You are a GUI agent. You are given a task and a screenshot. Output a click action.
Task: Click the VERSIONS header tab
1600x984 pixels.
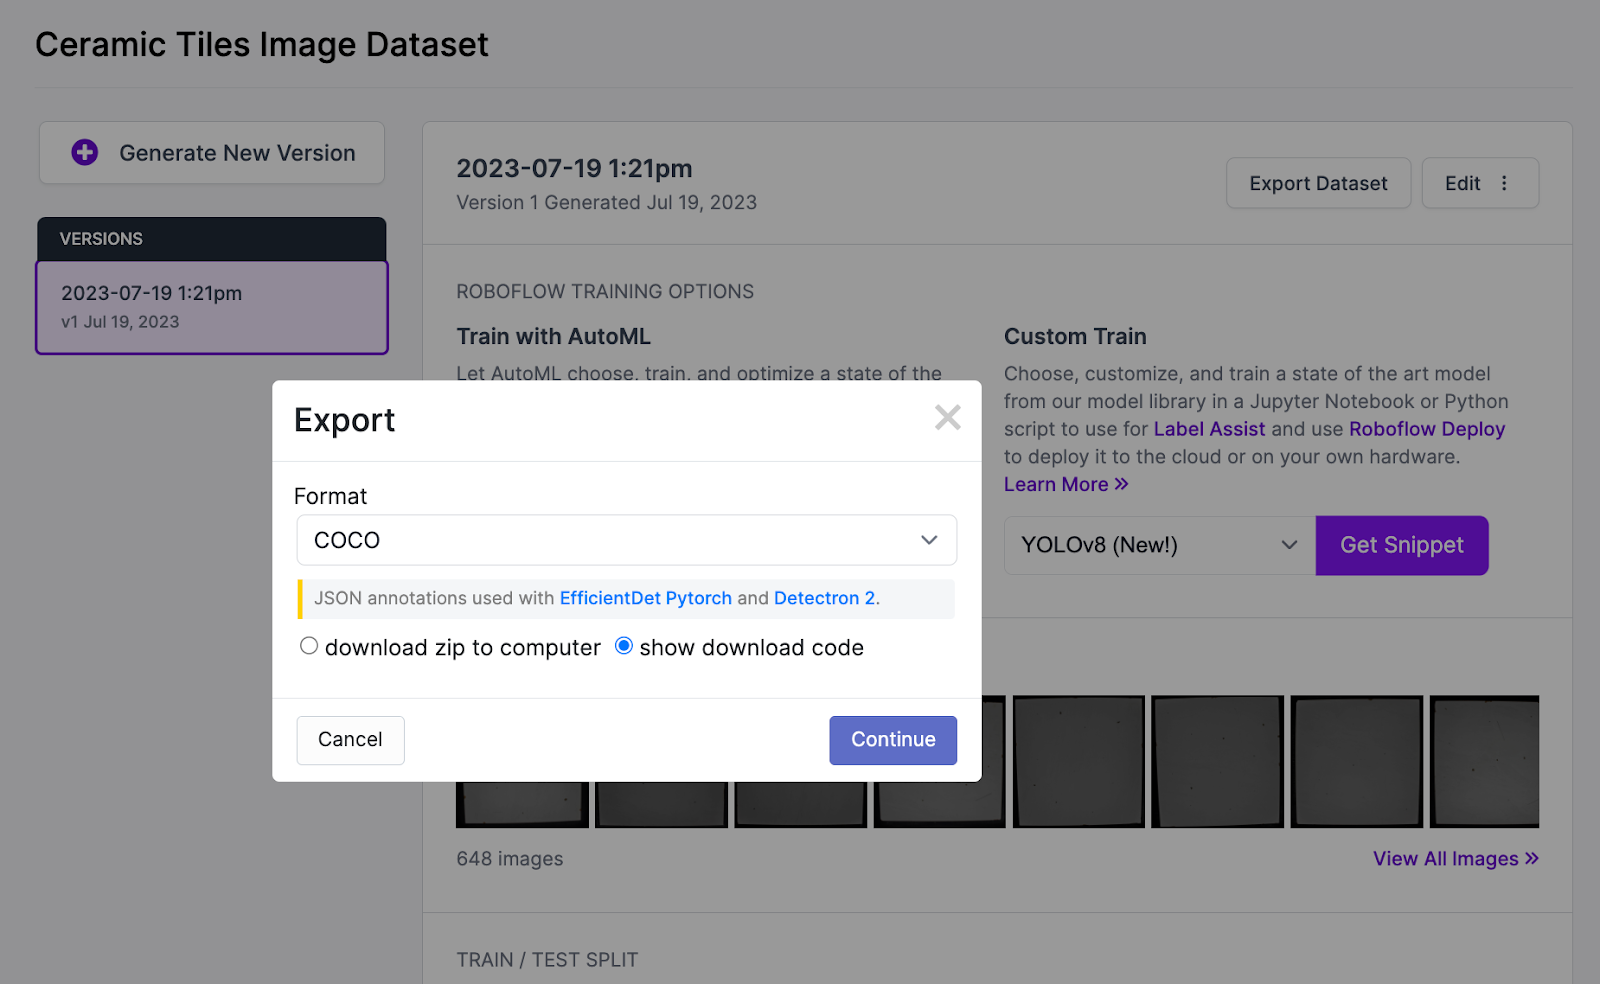tap(212, 239)
